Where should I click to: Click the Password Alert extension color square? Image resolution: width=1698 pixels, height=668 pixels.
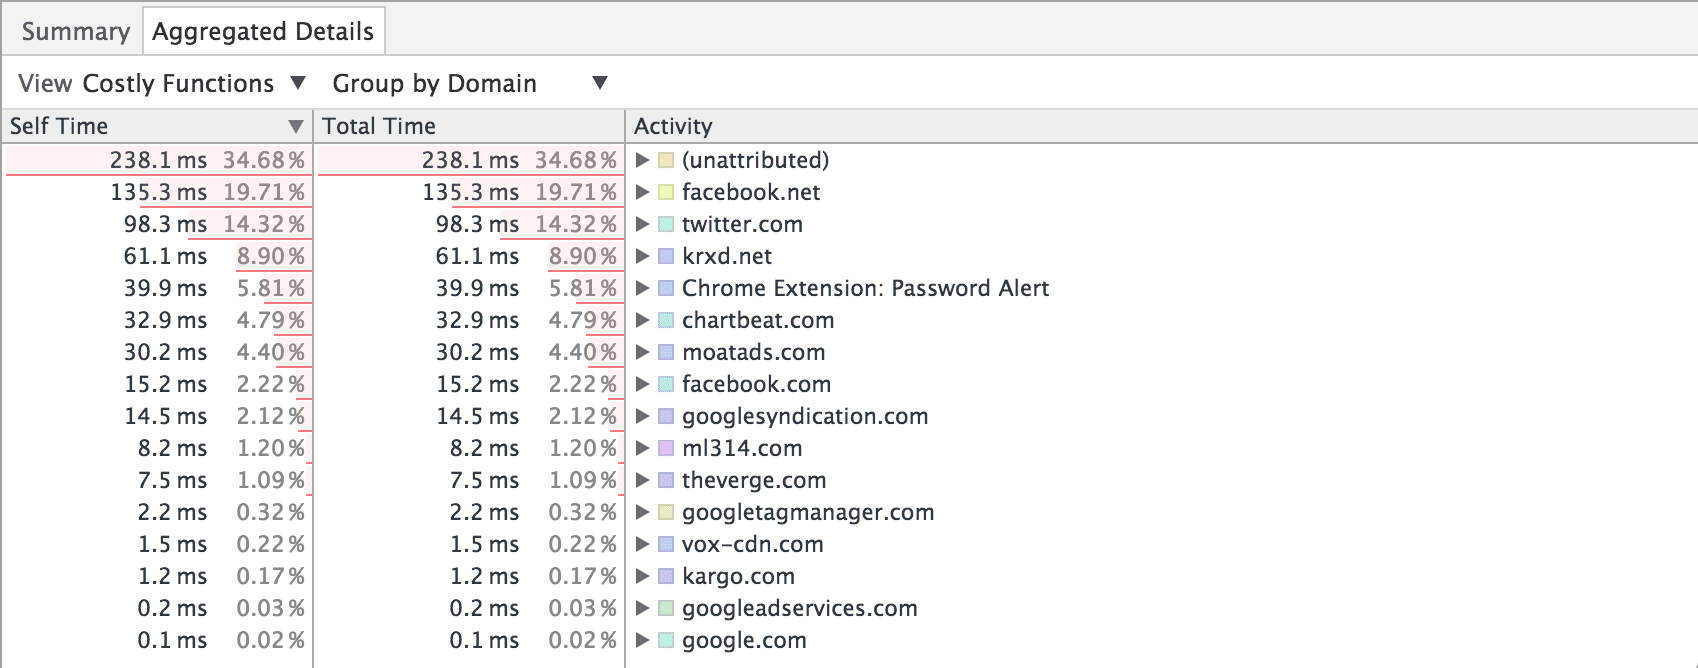(666, 289)
